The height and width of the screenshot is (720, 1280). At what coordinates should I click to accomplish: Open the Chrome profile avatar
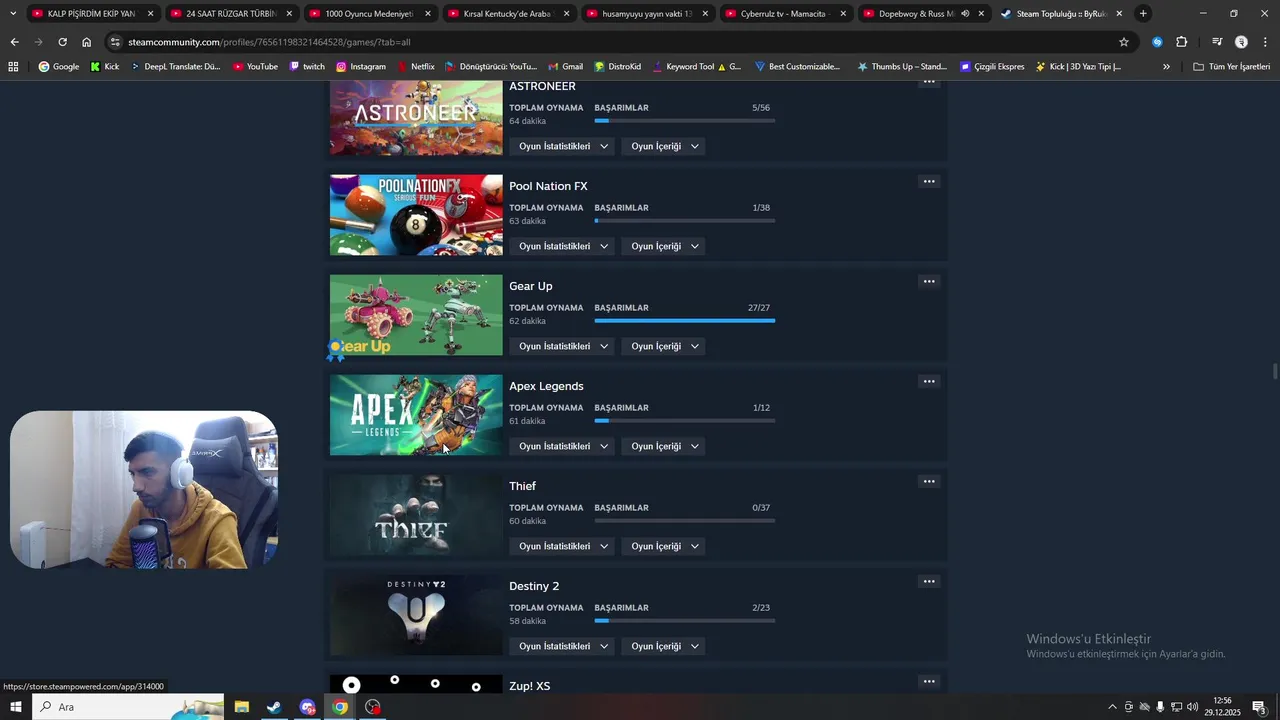pos(1241,42)
